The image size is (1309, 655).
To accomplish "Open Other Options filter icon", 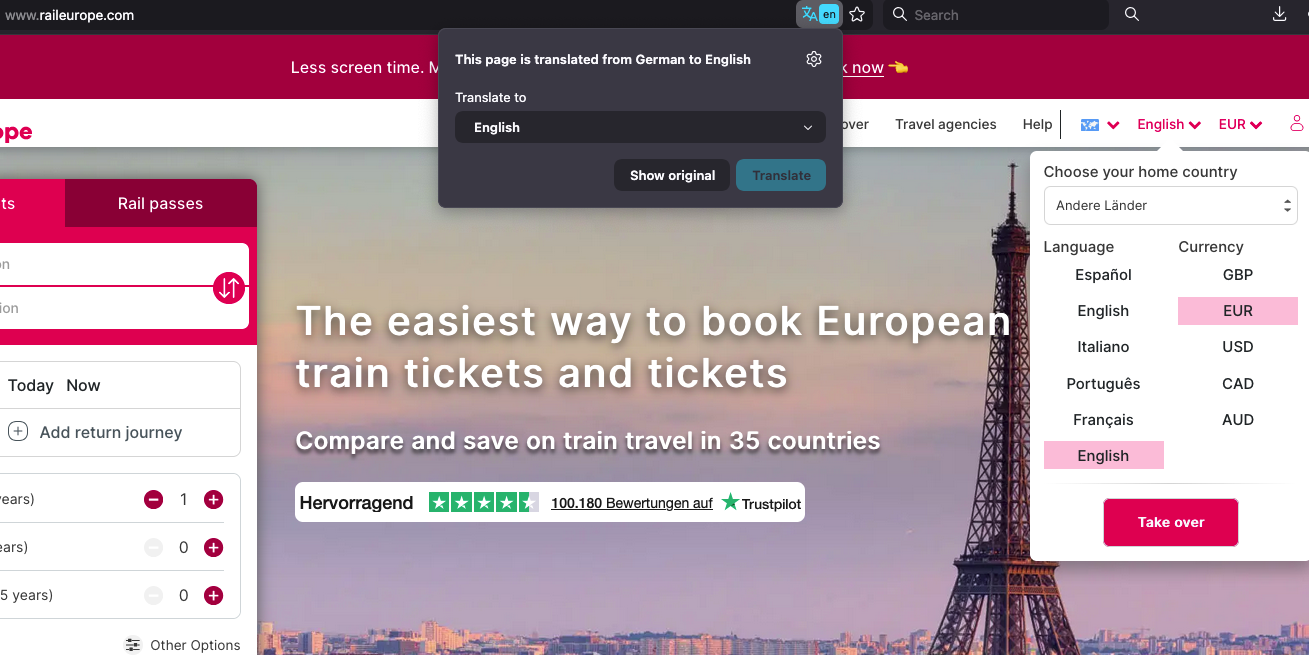I will 133,645.
